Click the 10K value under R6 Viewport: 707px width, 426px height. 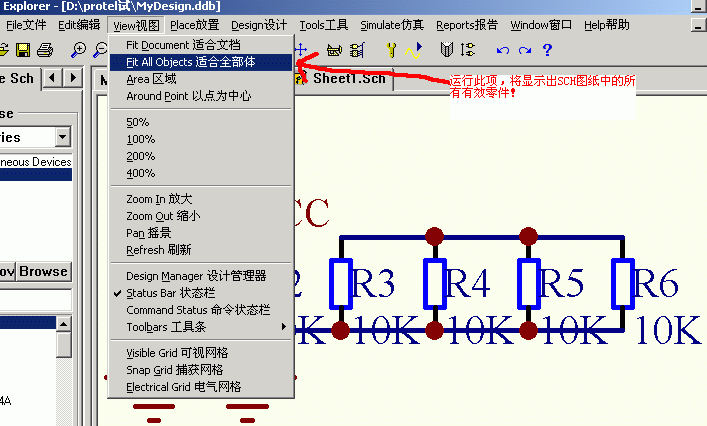click(668, 330)
